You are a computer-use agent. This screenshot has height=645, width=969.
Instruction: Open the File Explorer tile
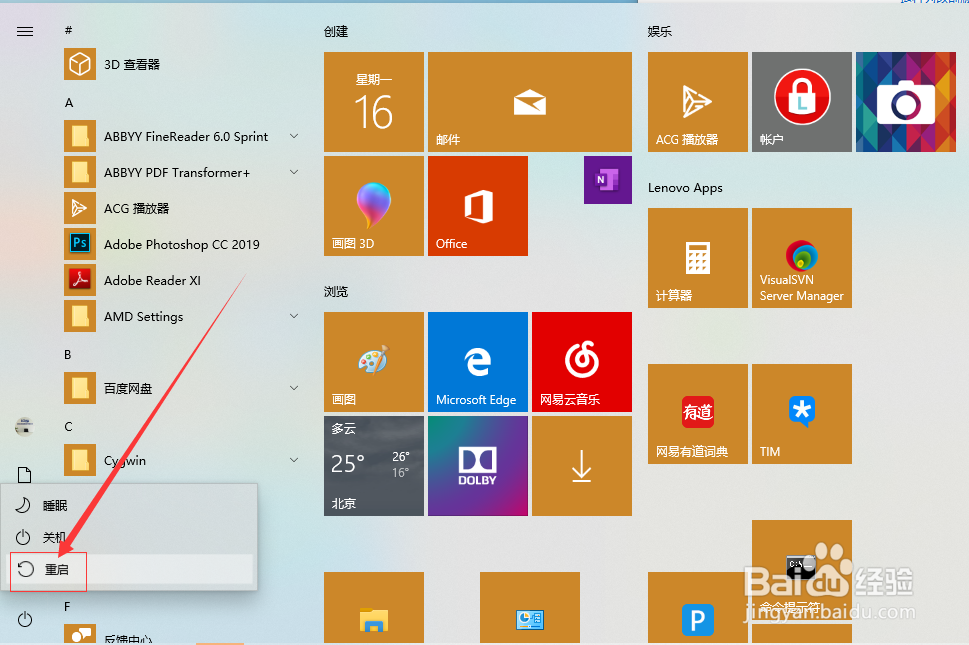pos(374,608)
